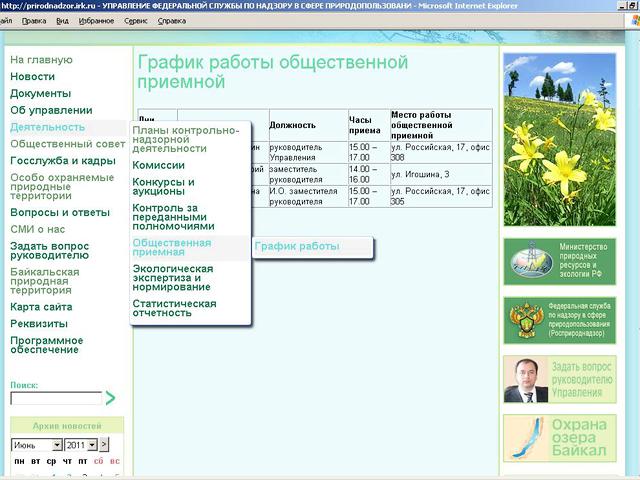Open Вопросы и ответы link
Viewport: 640px width, 480px height.
tap(60, 212)
